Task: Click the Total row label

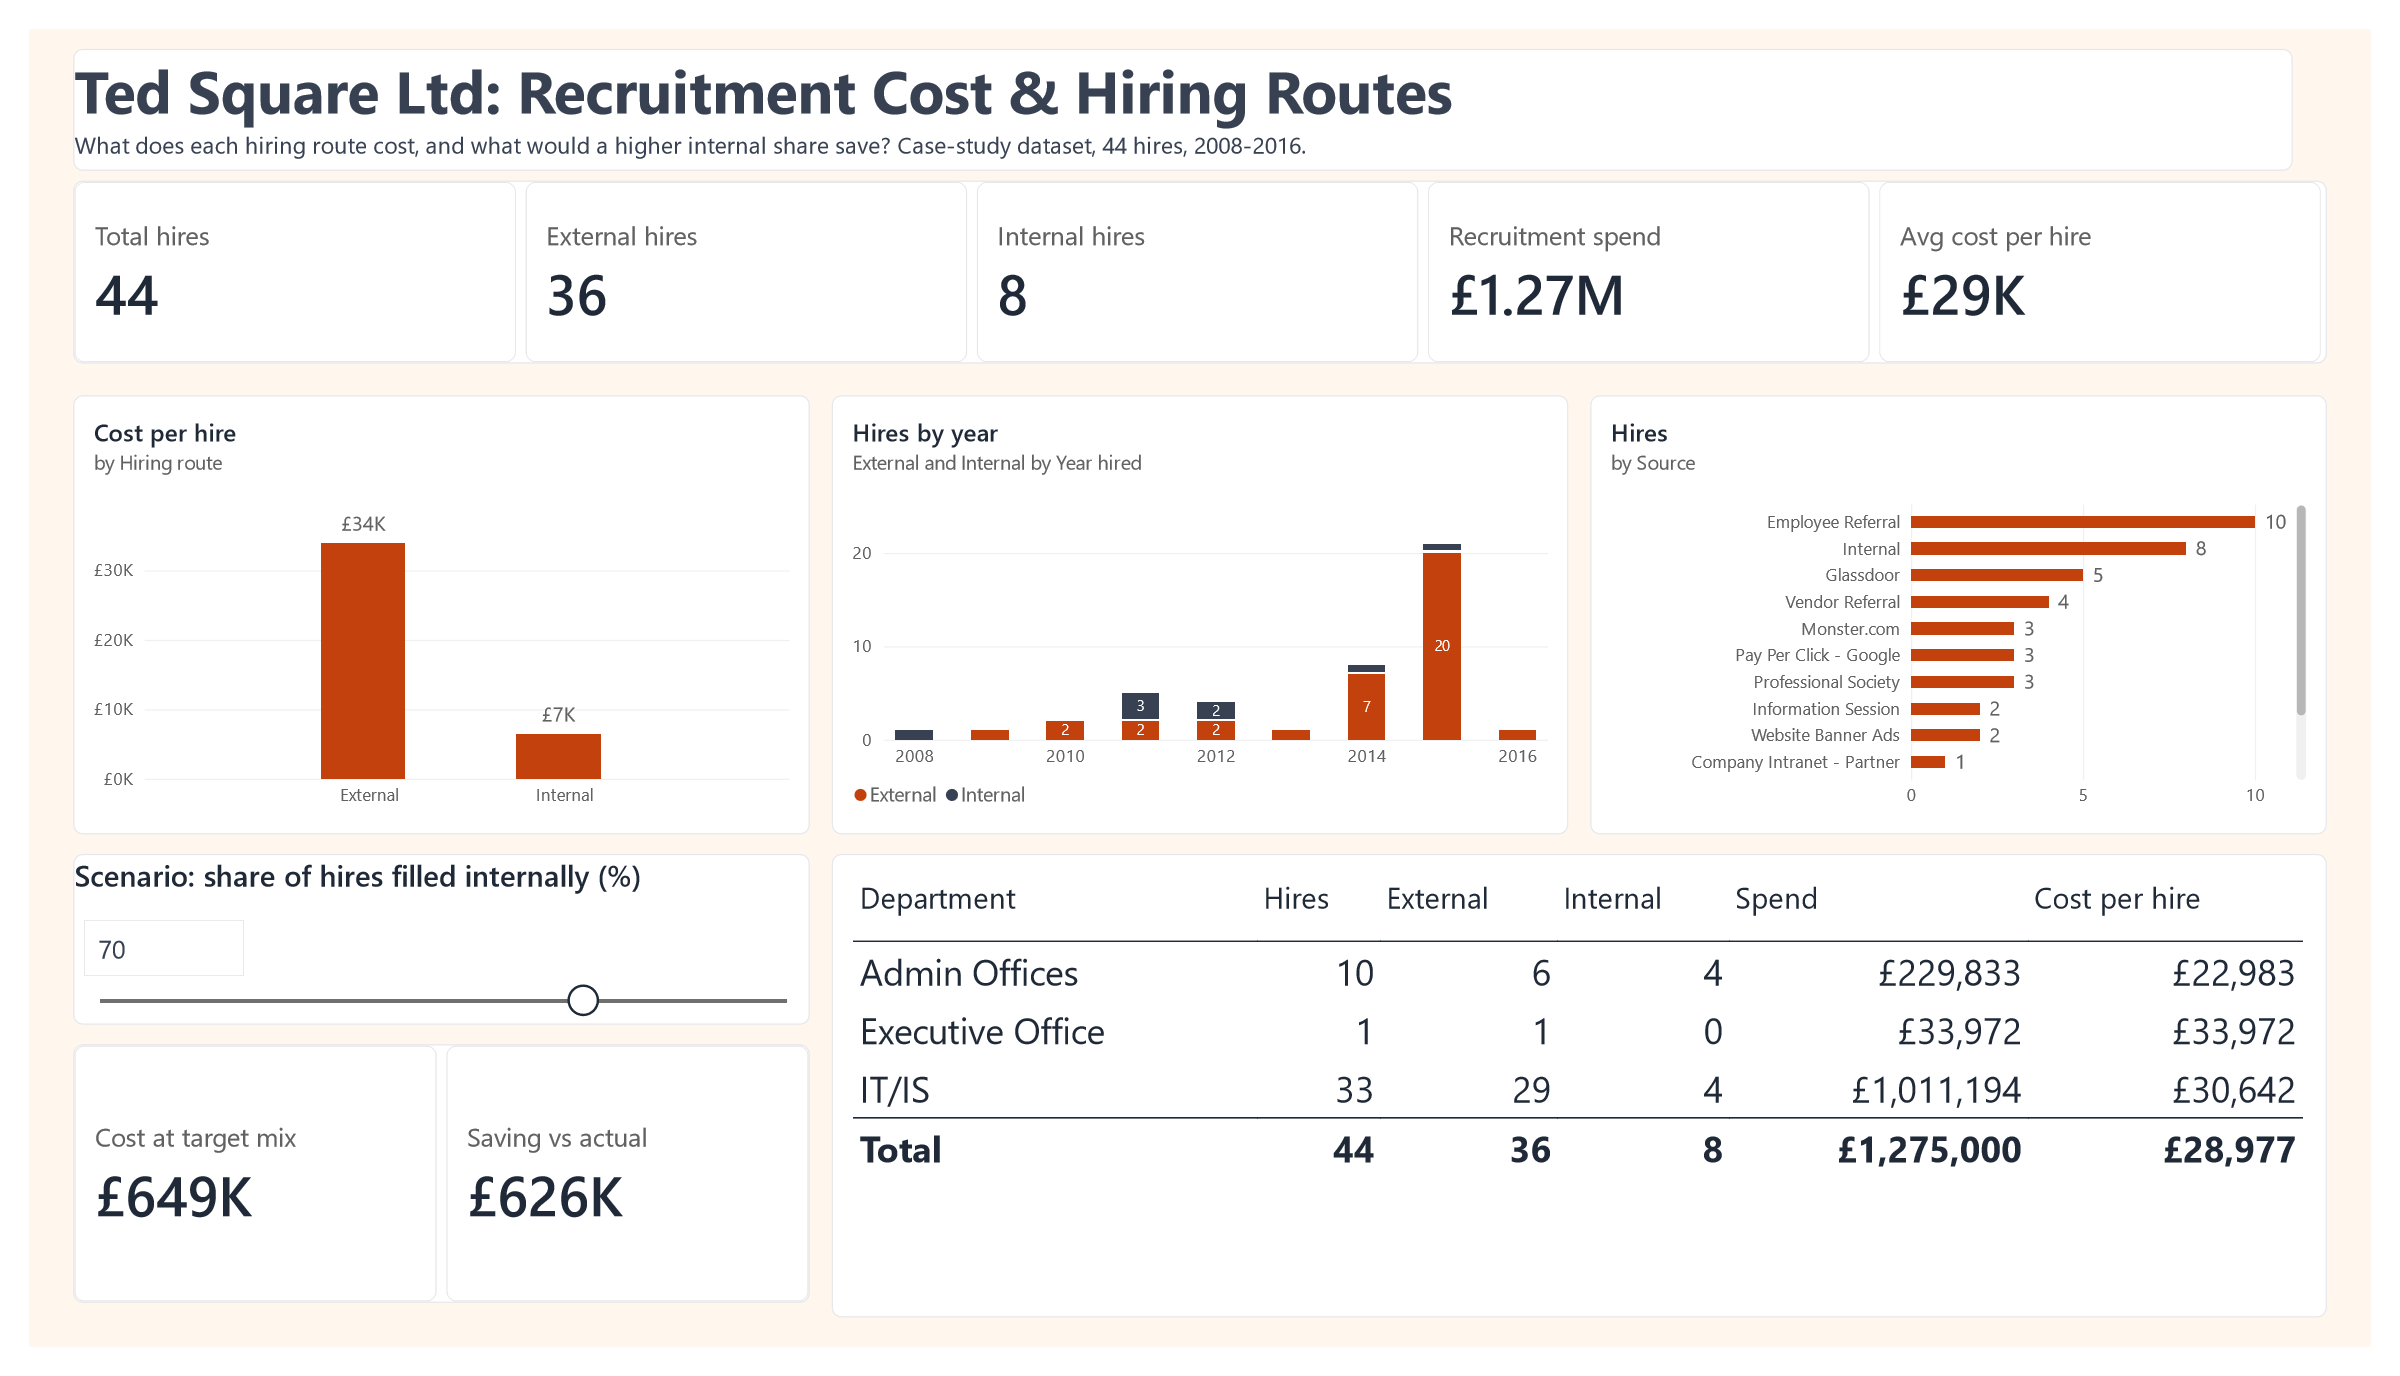Action: click(901, 1150)
